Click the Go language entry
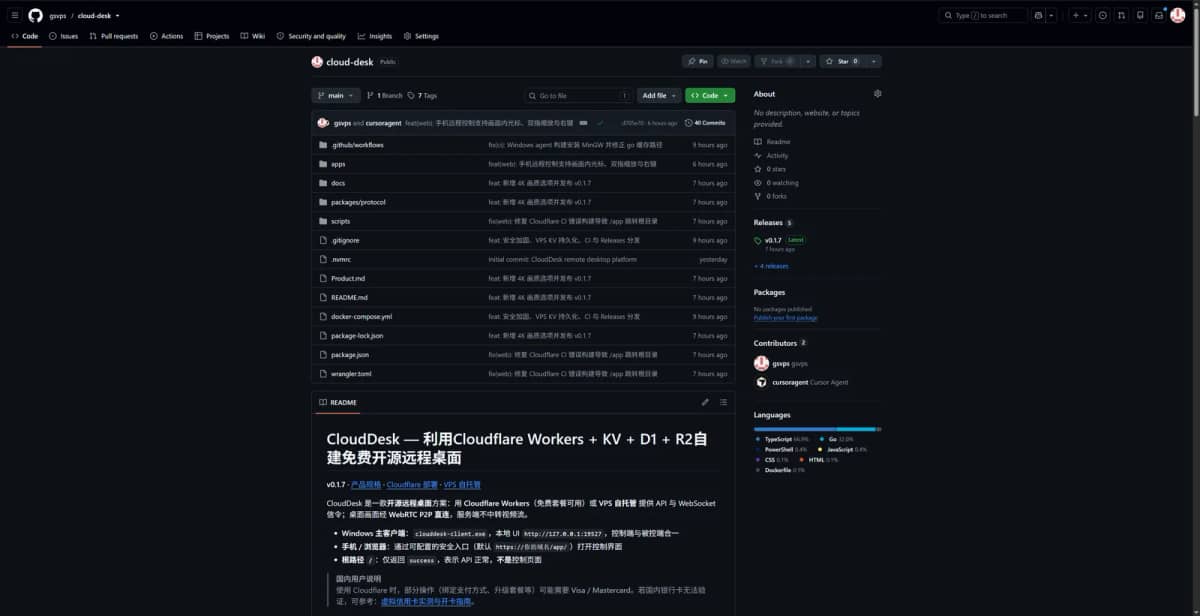The height and width of the screenshot is (616, 1200). click(x=836, y=439)
